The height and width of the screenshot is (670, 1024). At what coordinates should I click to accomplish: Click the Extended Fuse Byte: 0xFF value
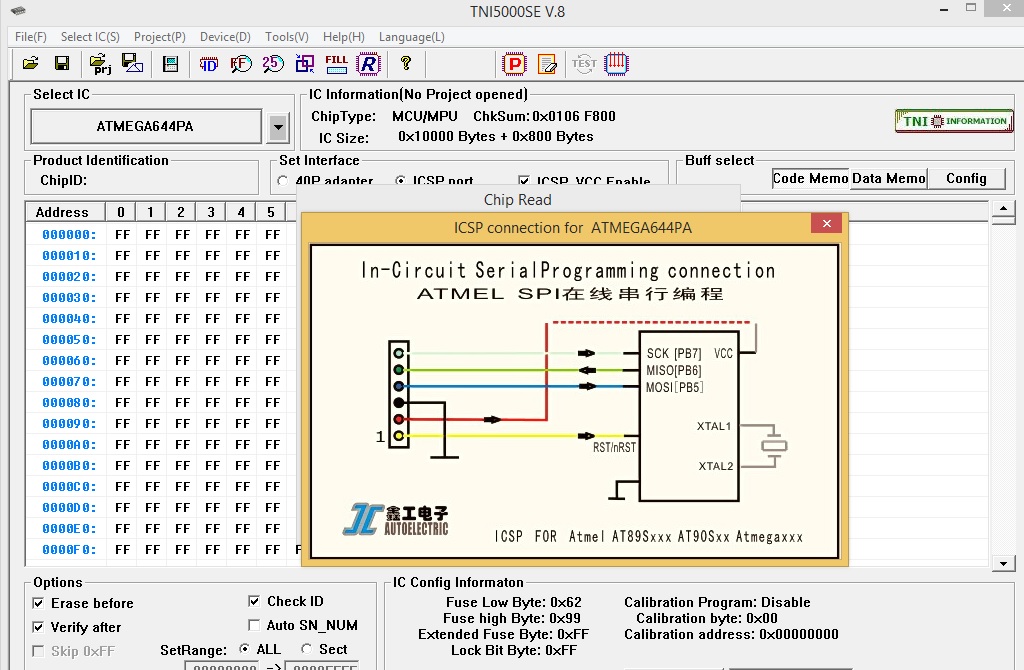click(x=504, y=634)
